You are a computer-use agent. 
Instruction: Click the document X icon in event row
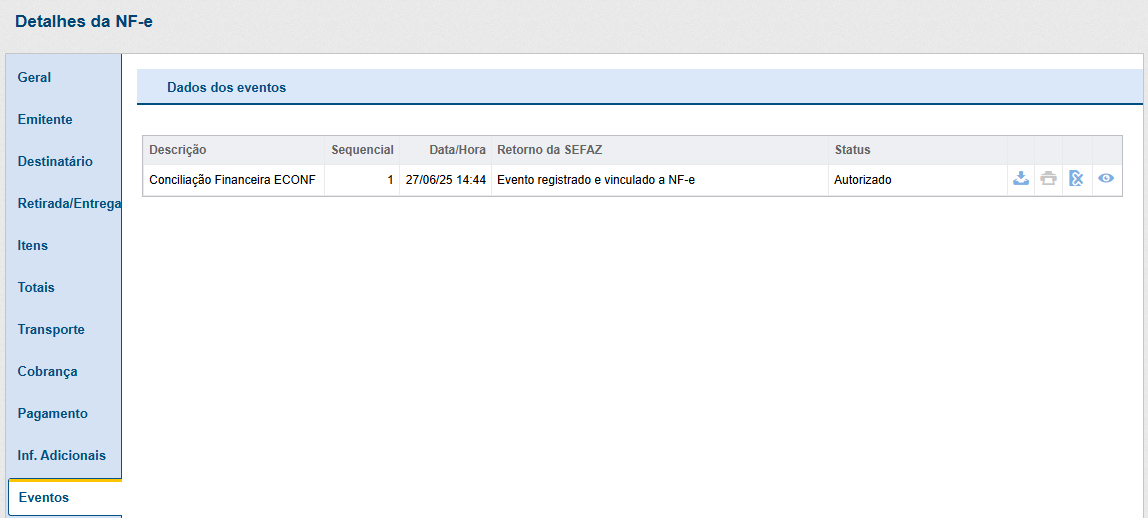[1076, 179]
